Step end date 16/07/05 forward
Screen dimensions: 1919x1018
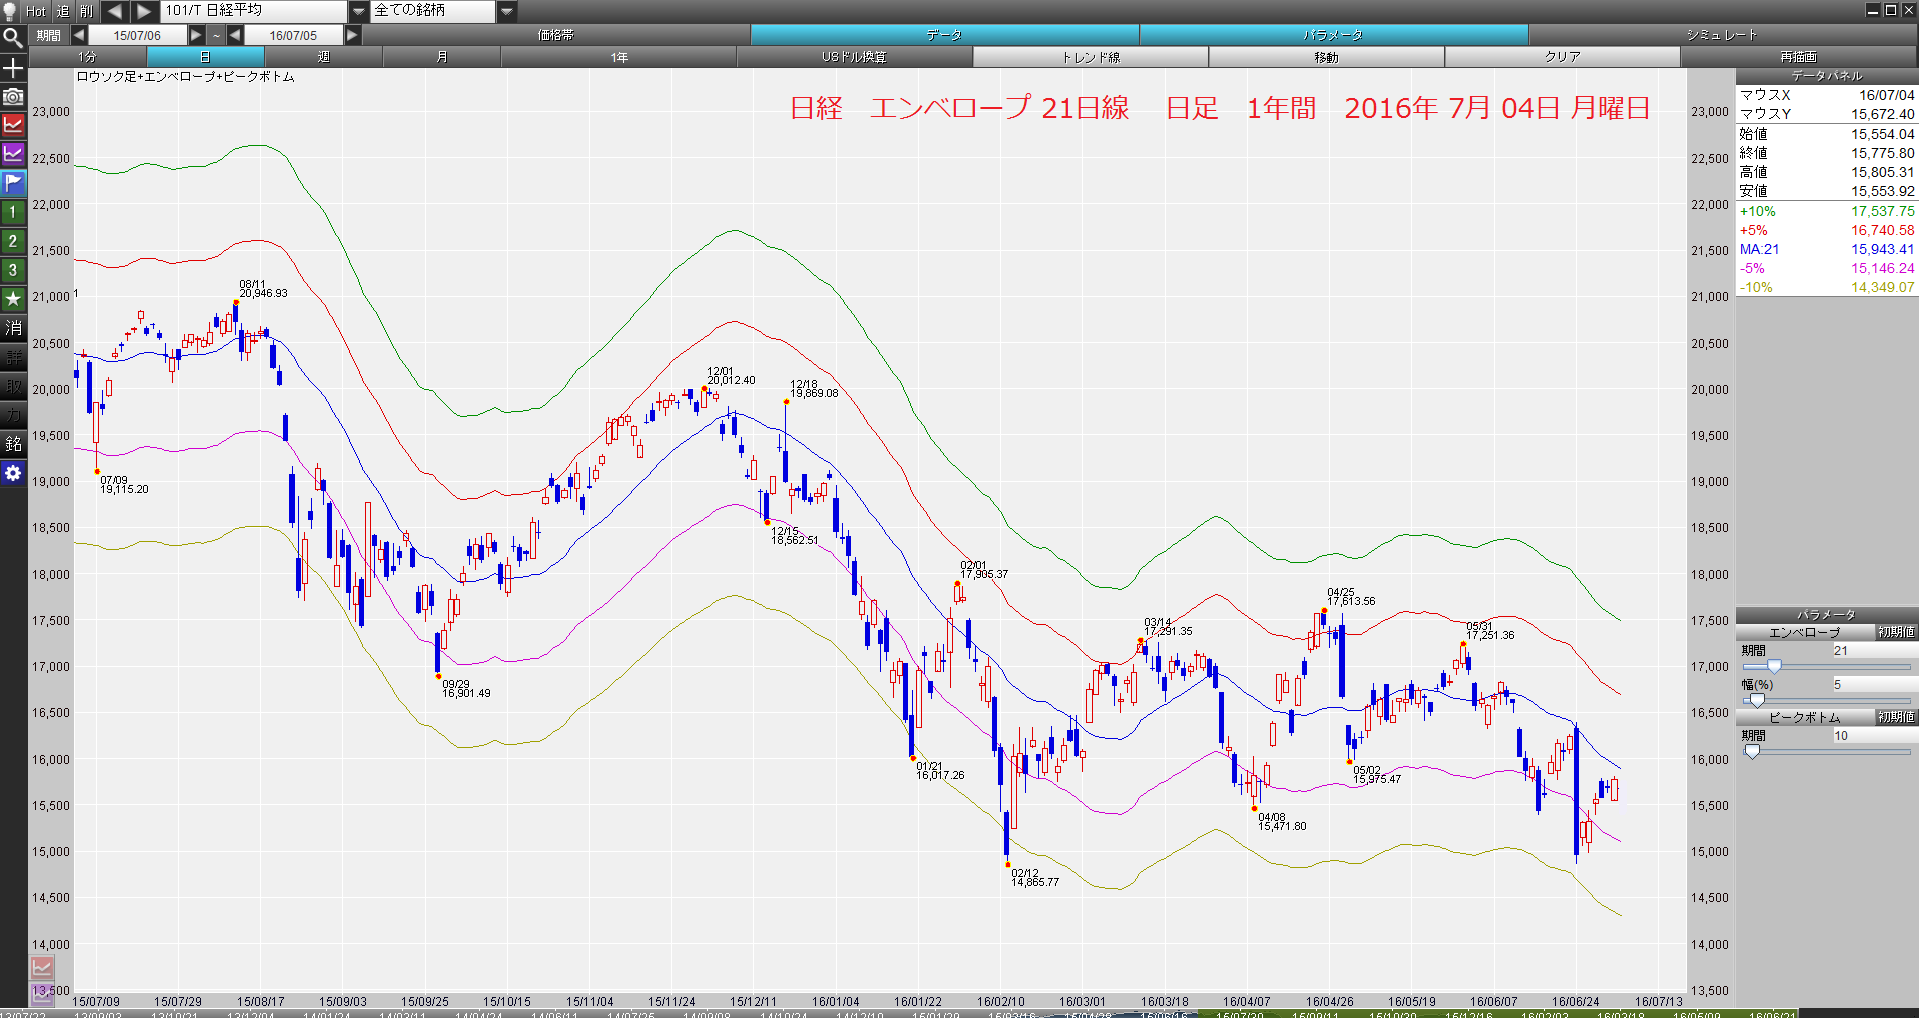click(352, 35)
